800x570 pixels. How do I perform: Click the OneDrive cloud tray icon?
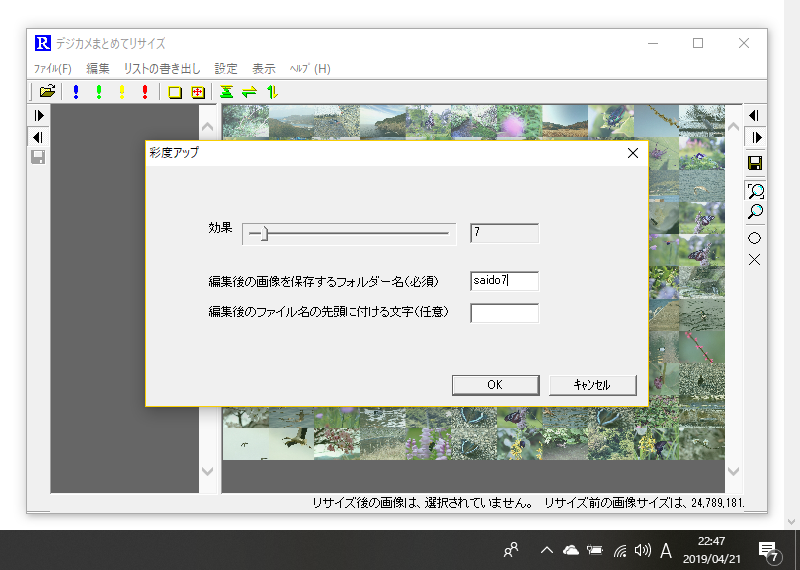pyautogui.click(x=571, y=550)
